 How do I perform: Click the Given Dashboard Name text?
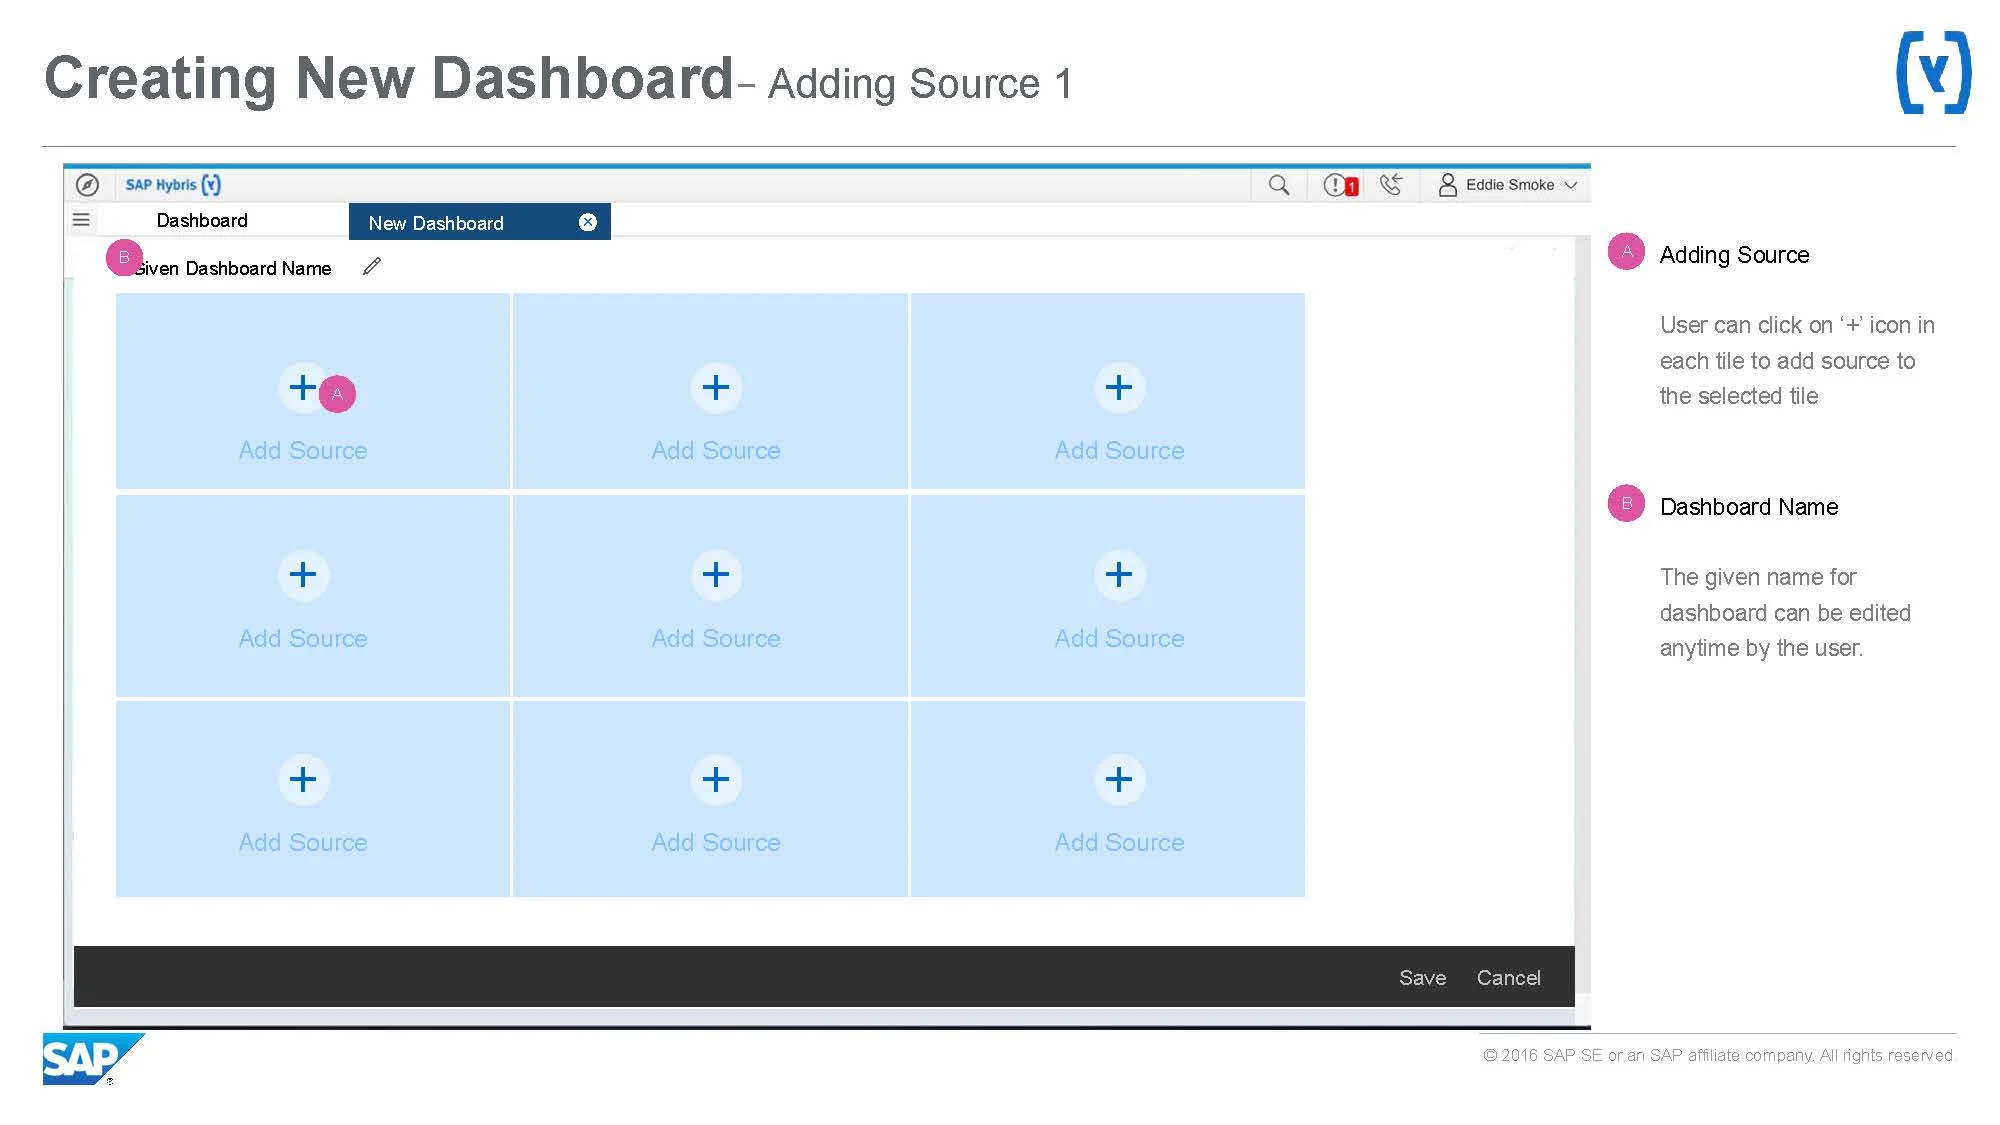[232, 268]
